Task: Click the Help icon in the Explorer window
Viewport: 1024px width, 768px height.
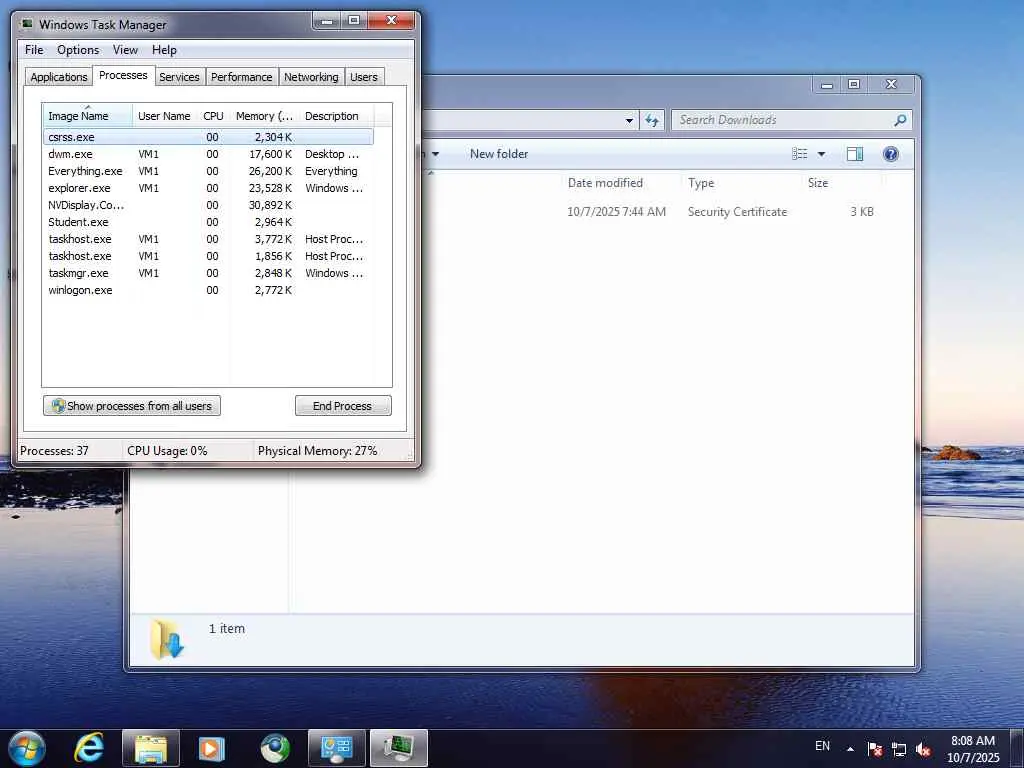Action: pos(890,154)
